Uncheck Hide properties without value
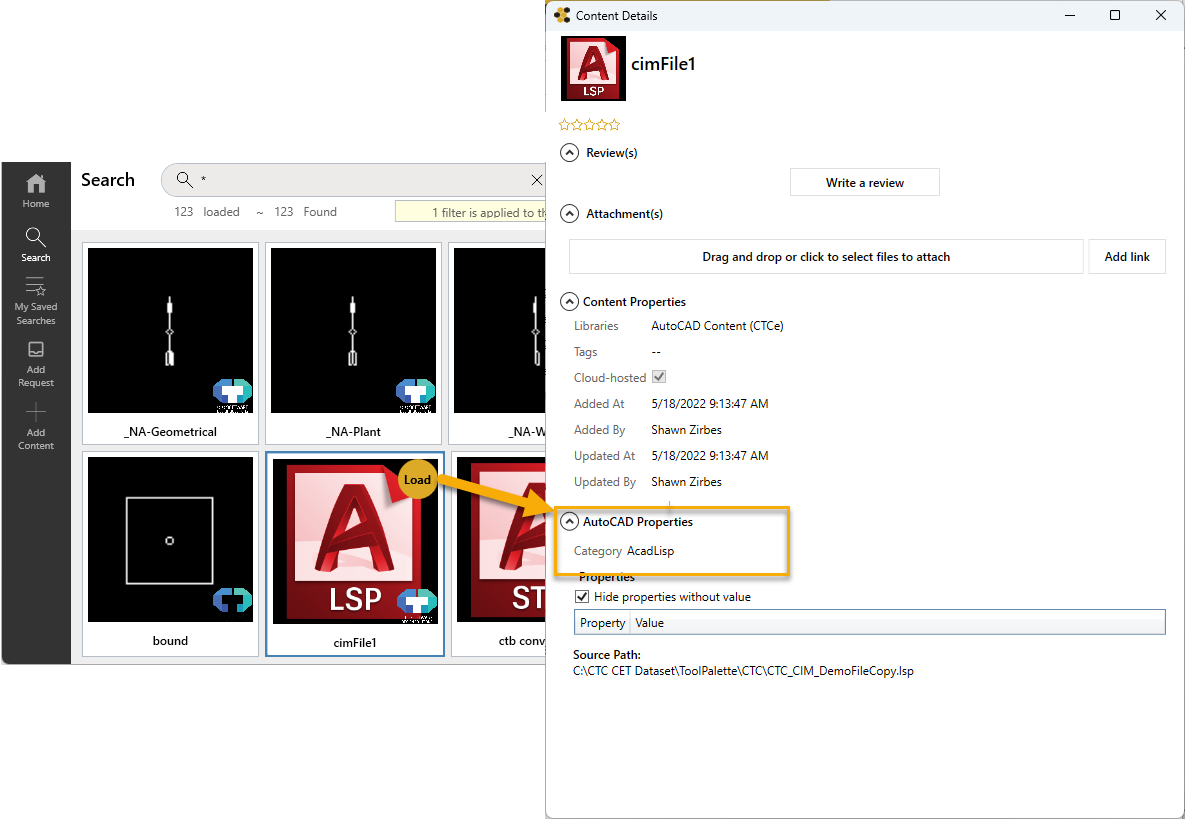Screen dimensions: 1185x819 point(582,596)
